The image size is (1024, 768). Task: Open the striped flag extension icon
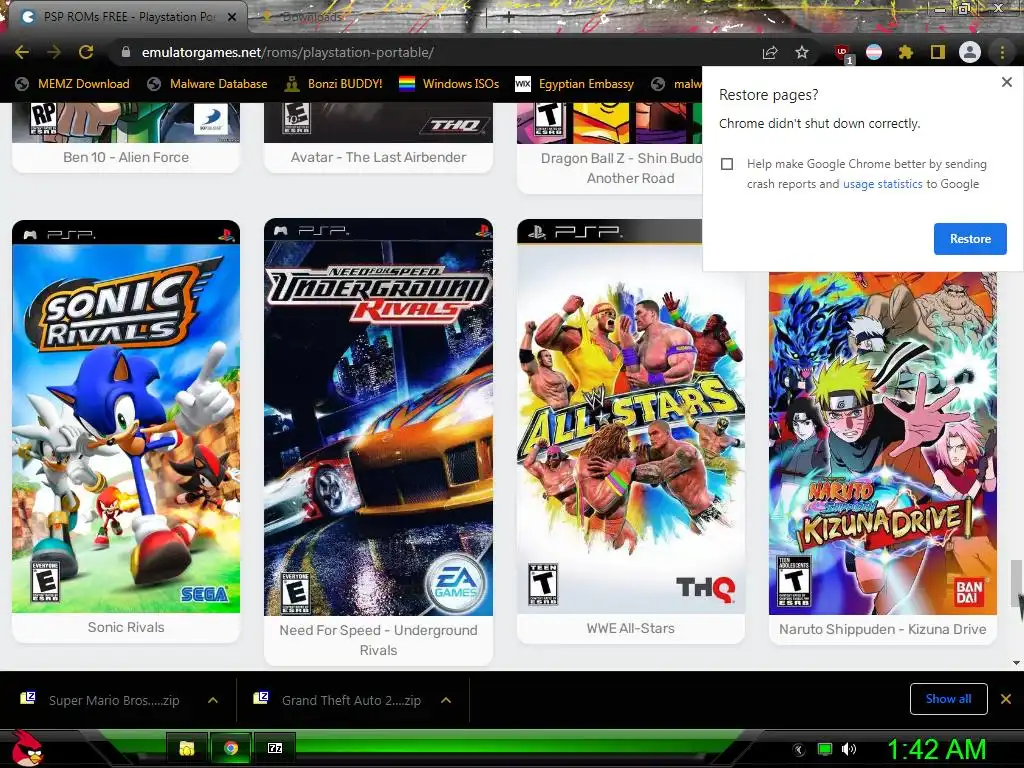tap(874, 52)
